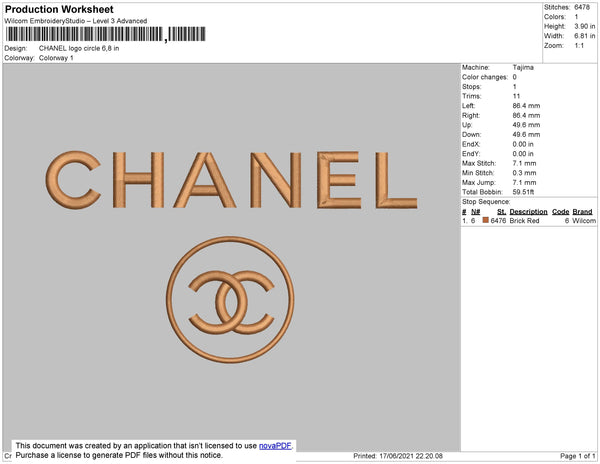The image size is (600, 464).
Task: Click the 'Printed: 17/06/2021 22.20.08' footer text
Action: click(398, 456)
